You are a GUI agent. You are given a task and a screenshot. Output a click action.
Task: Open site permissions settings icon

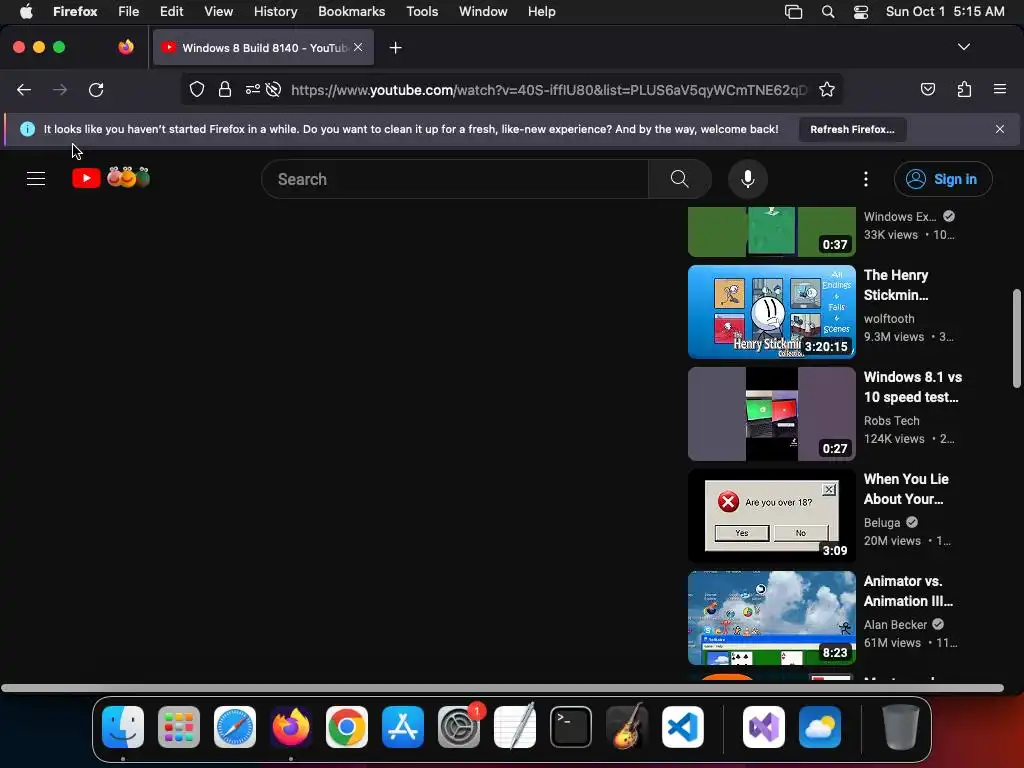coord(253,89)
